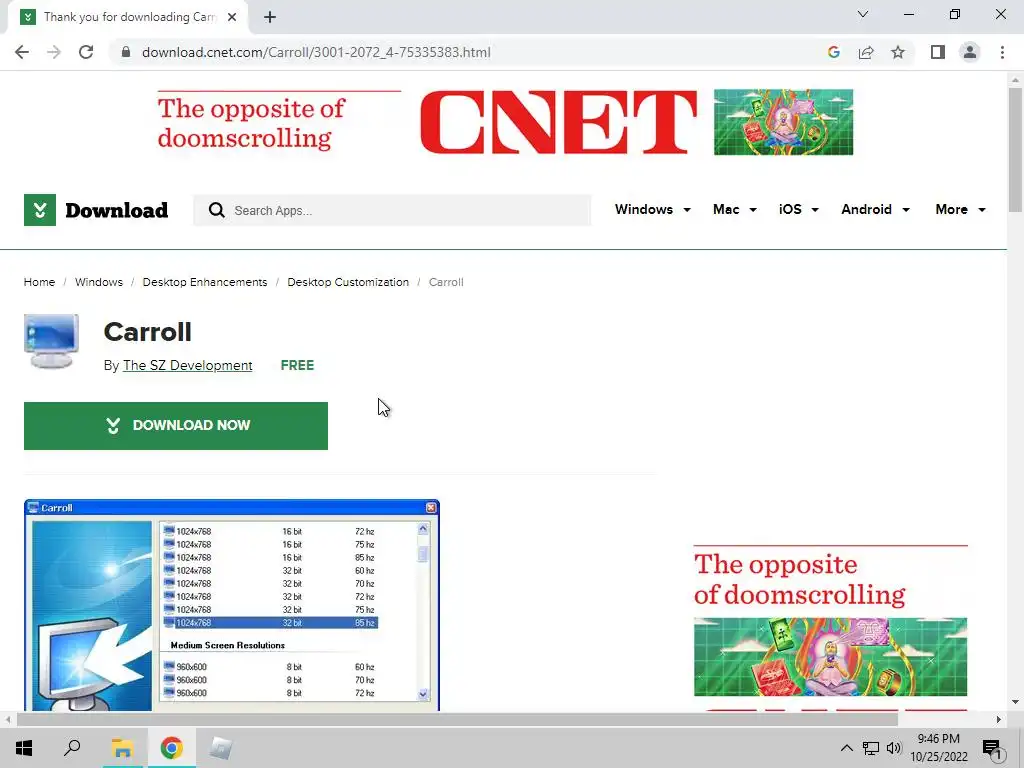The height and width of the screenshot is (768, 1024).
Task: Click the Chrome taskbar icon
Action: point(171,748)
